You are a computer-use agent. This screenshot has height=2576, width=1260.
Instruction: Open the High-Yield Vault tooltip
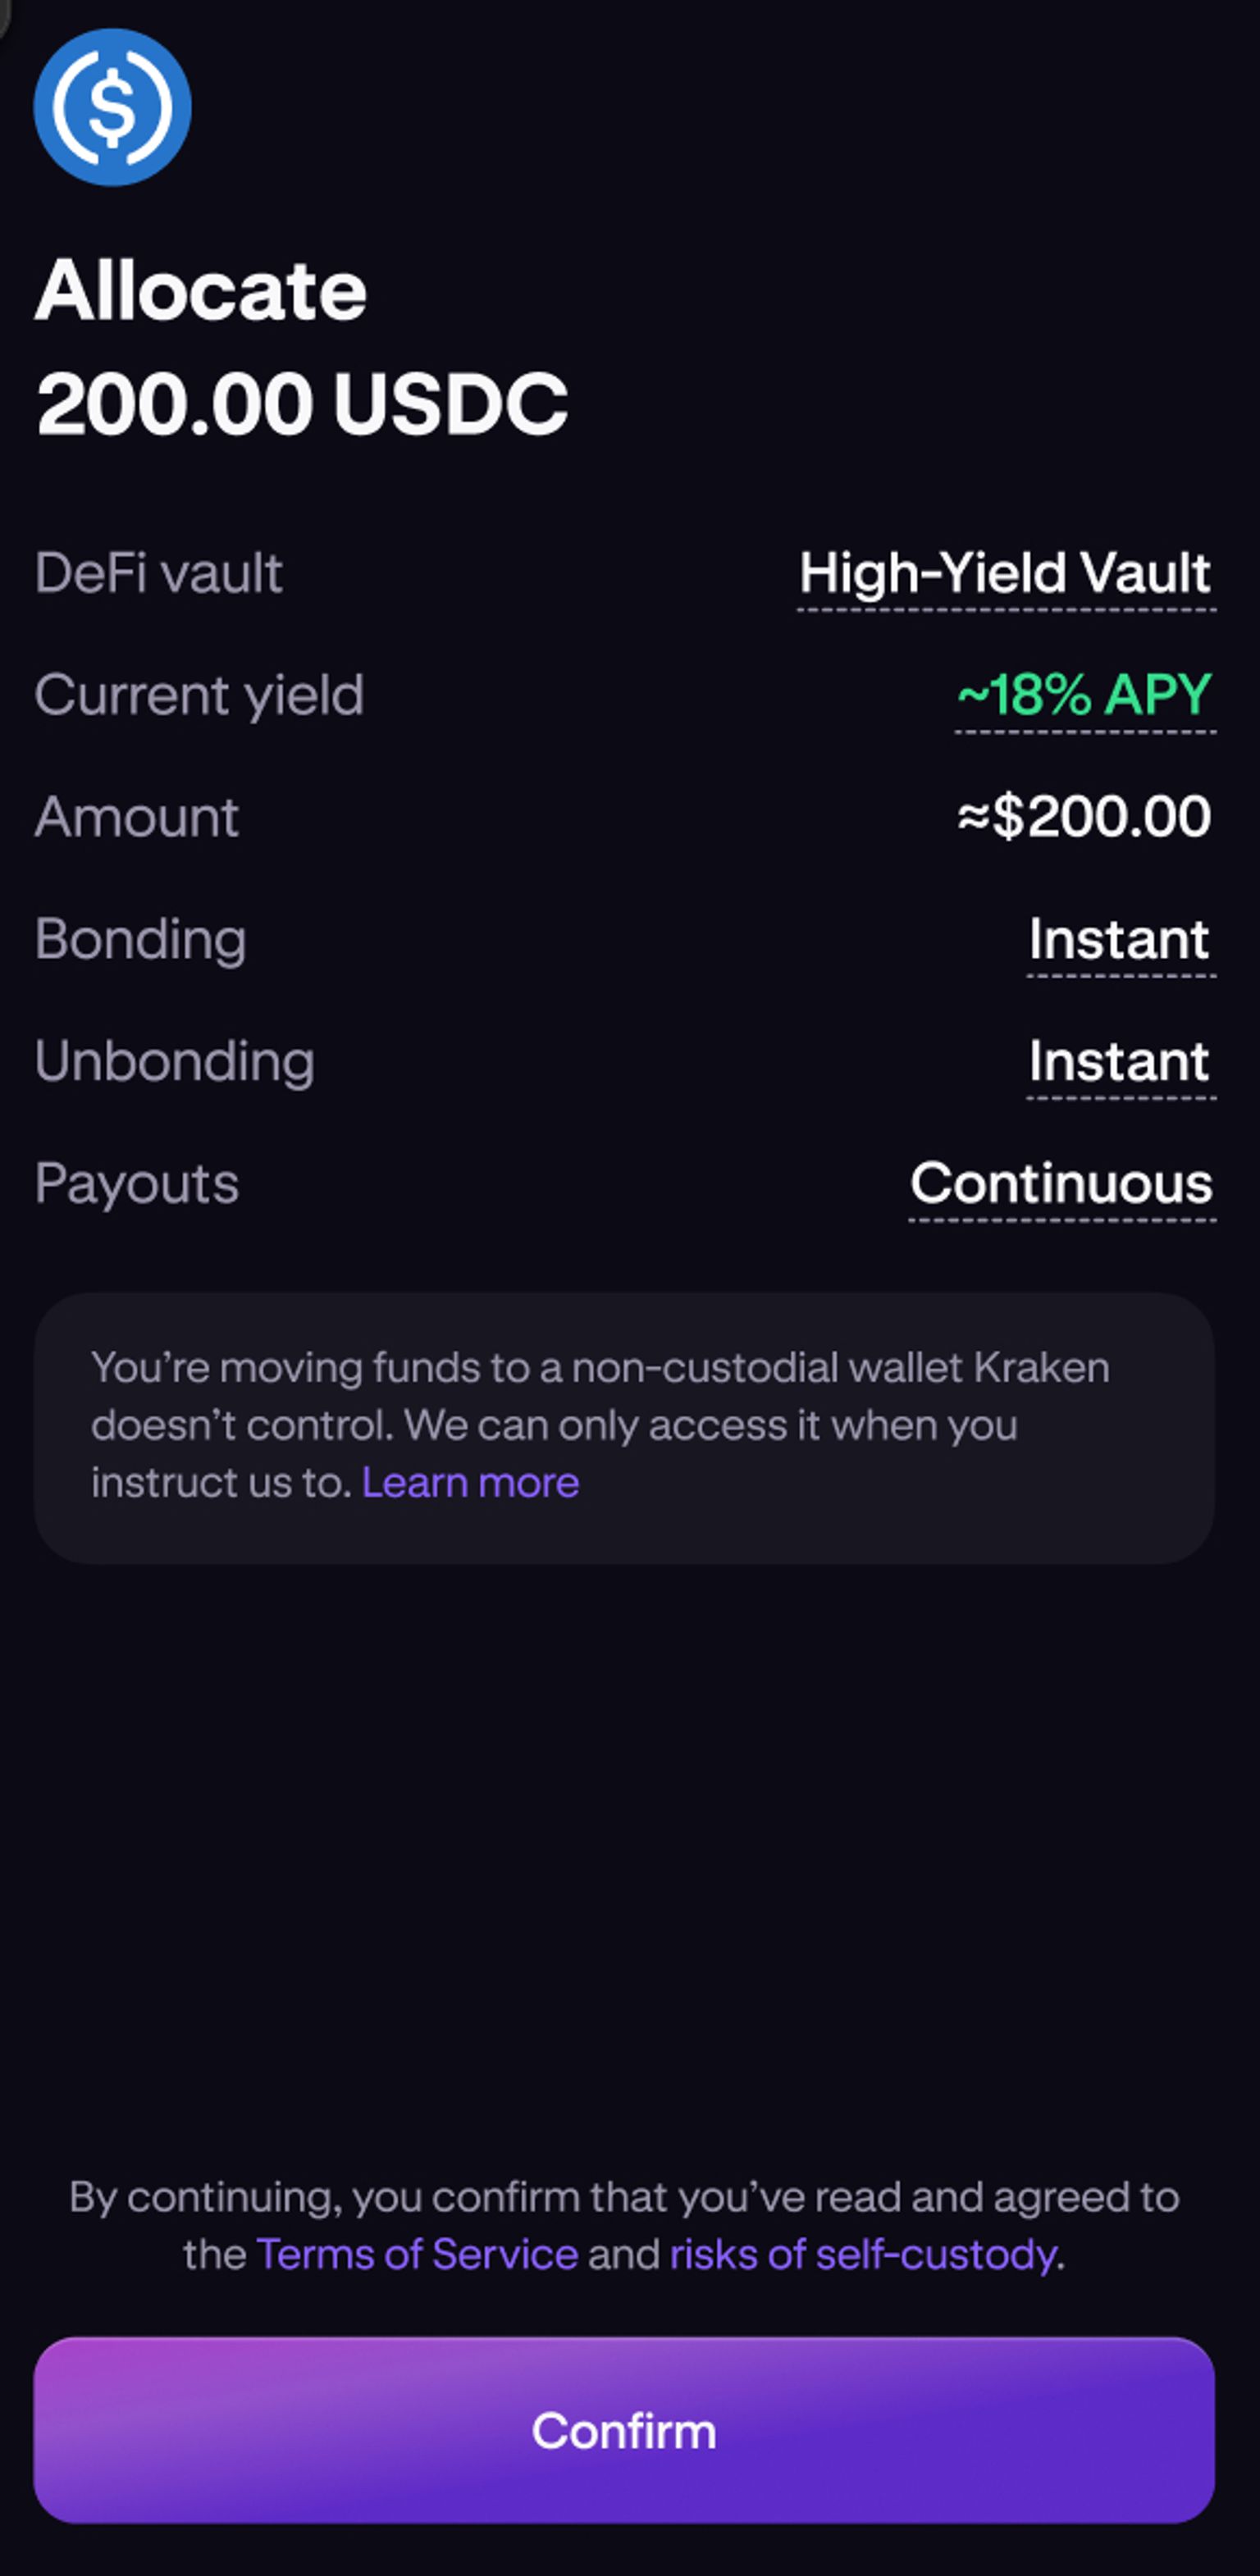pyautogui.click(x=1005, y=574)
